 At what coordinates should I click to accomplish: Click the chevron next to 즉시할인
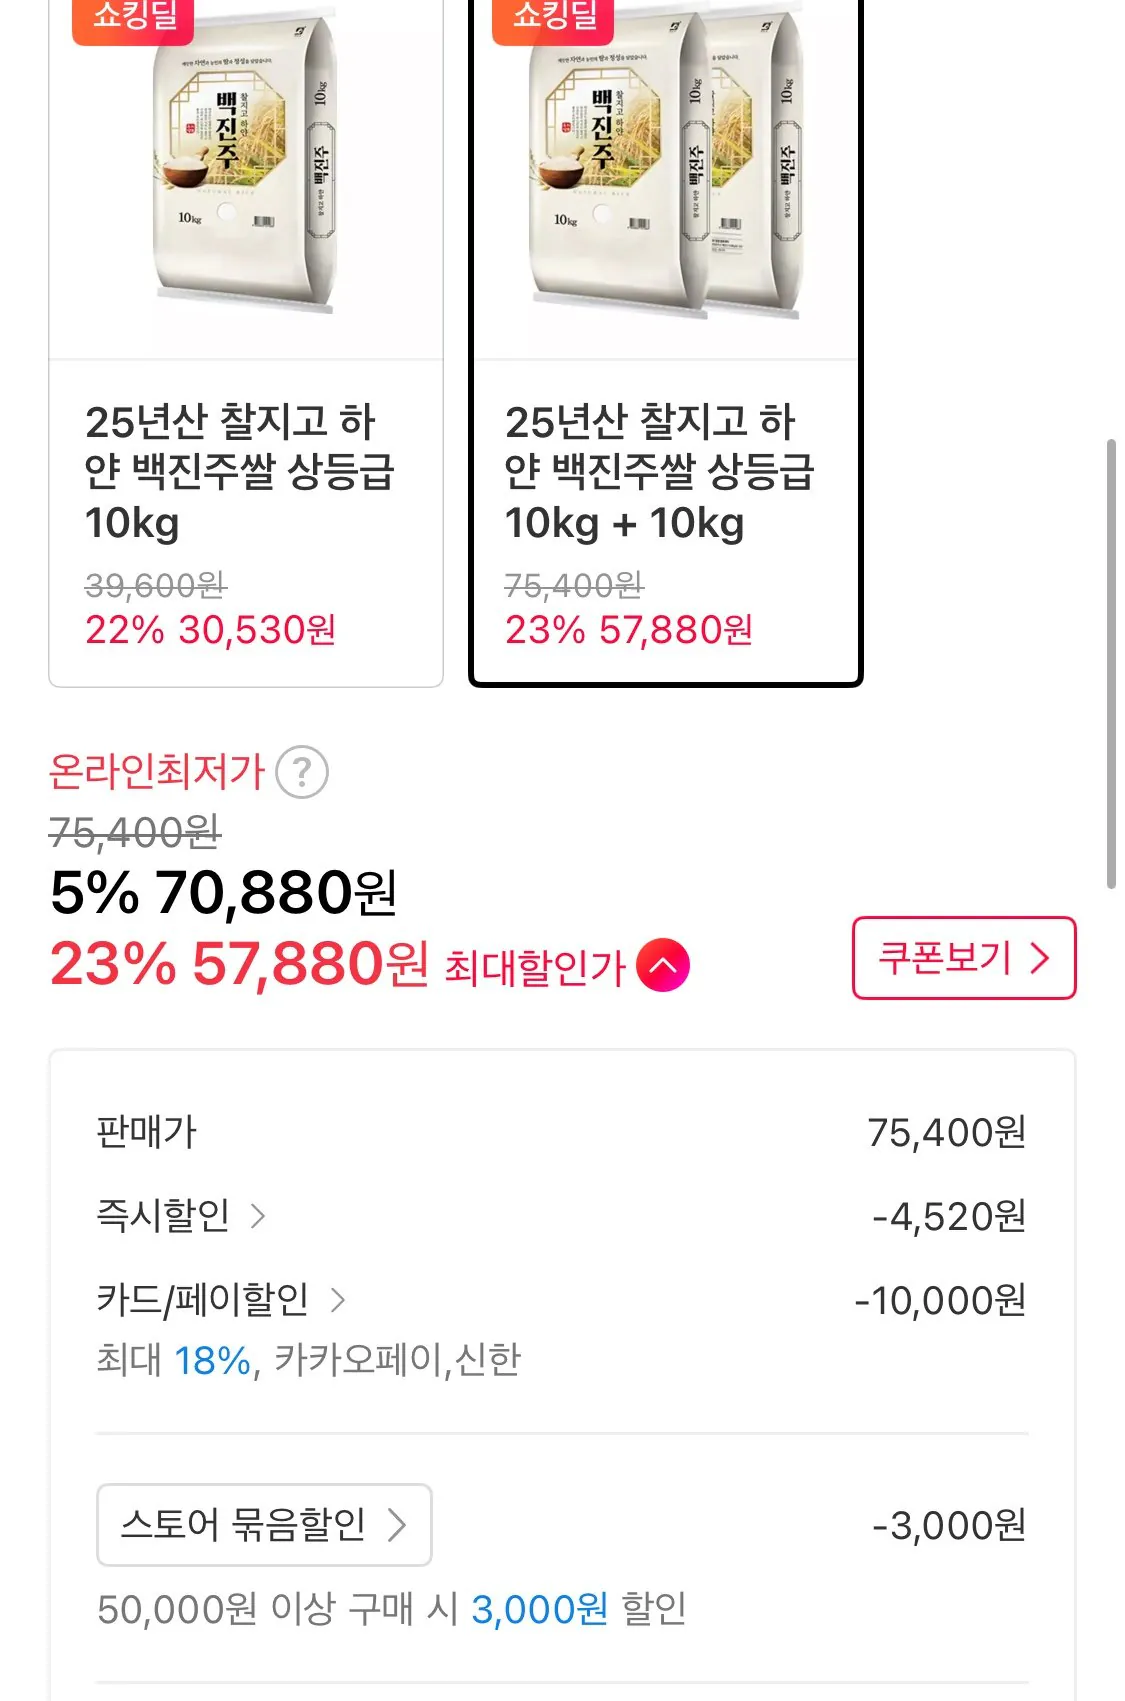click(258, 1216)
